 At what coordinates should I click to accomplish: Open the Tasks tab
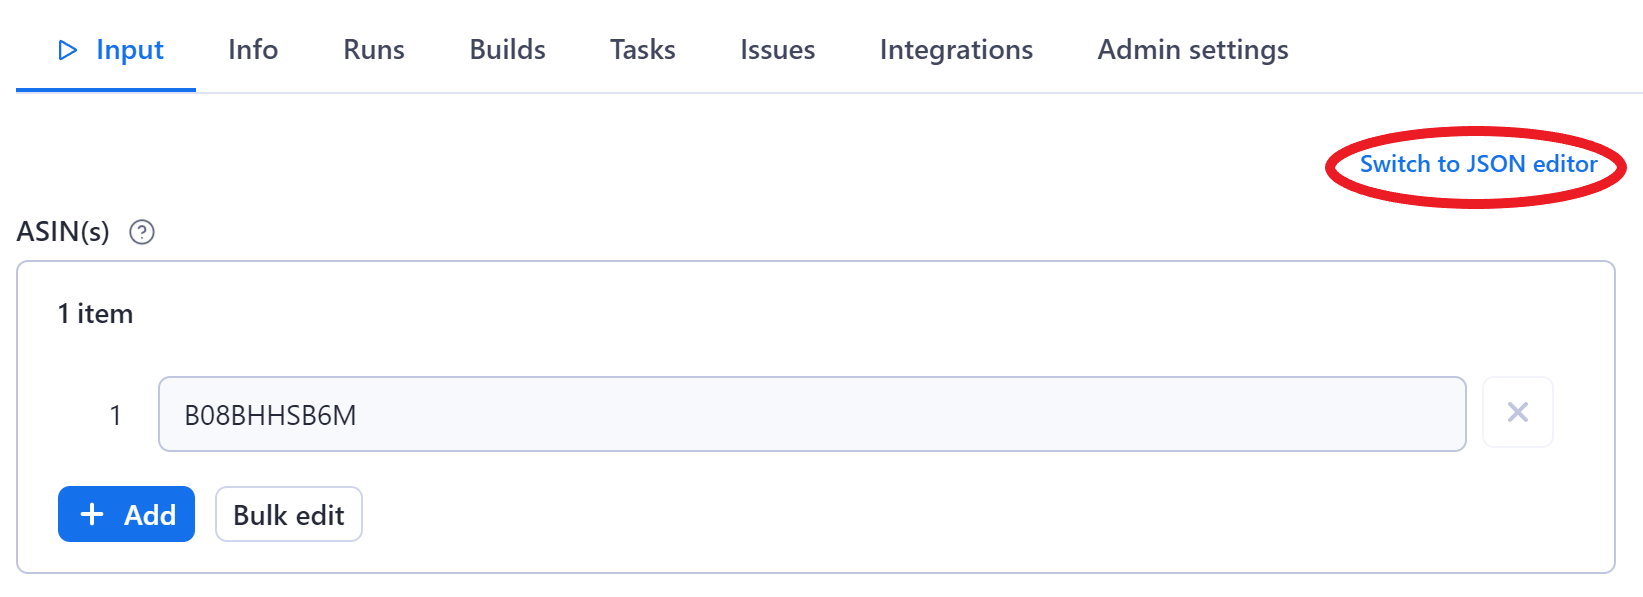643,50
